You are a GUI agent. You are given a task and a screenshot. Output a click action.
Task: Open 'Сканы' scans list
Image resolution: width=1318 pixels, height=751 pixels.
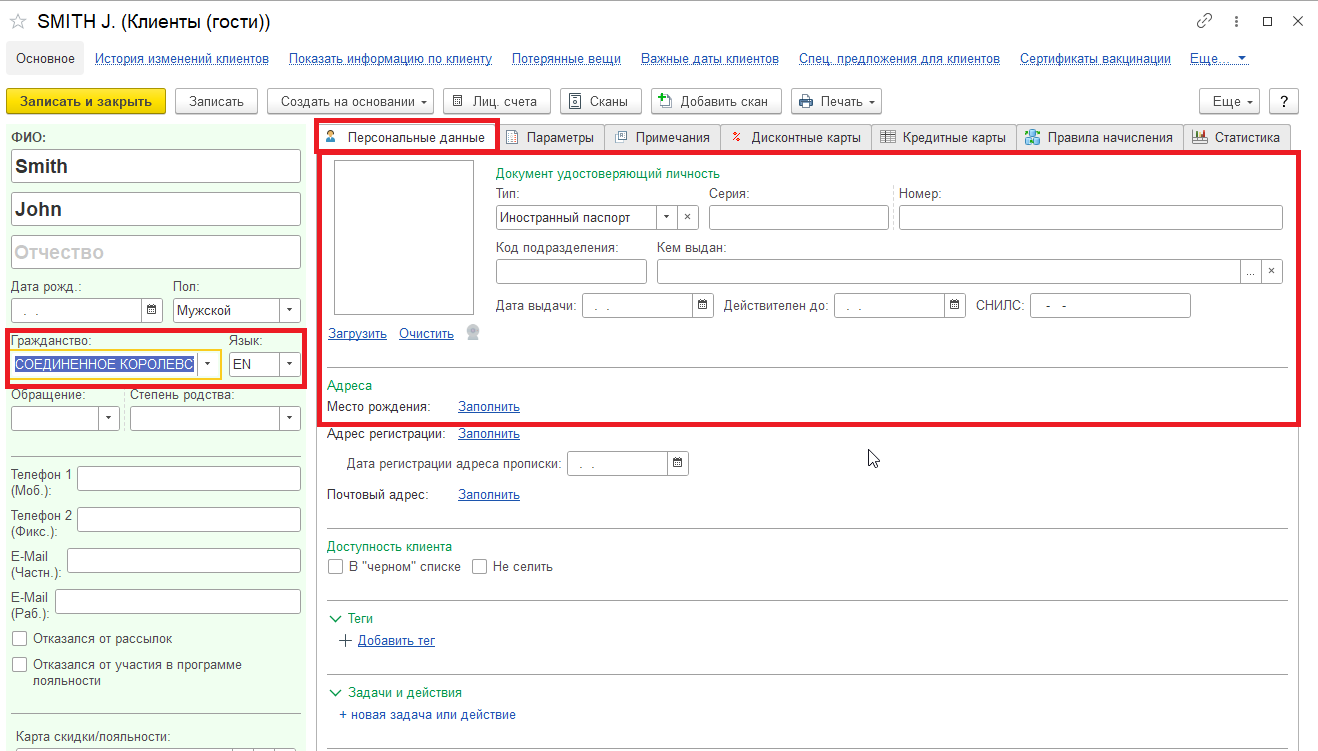click(600, 101)
